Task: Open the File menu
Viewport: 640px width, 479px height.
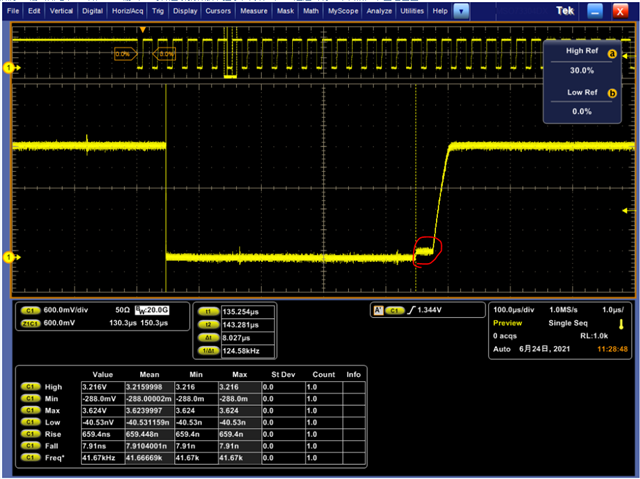Action: tap(13, 10)
